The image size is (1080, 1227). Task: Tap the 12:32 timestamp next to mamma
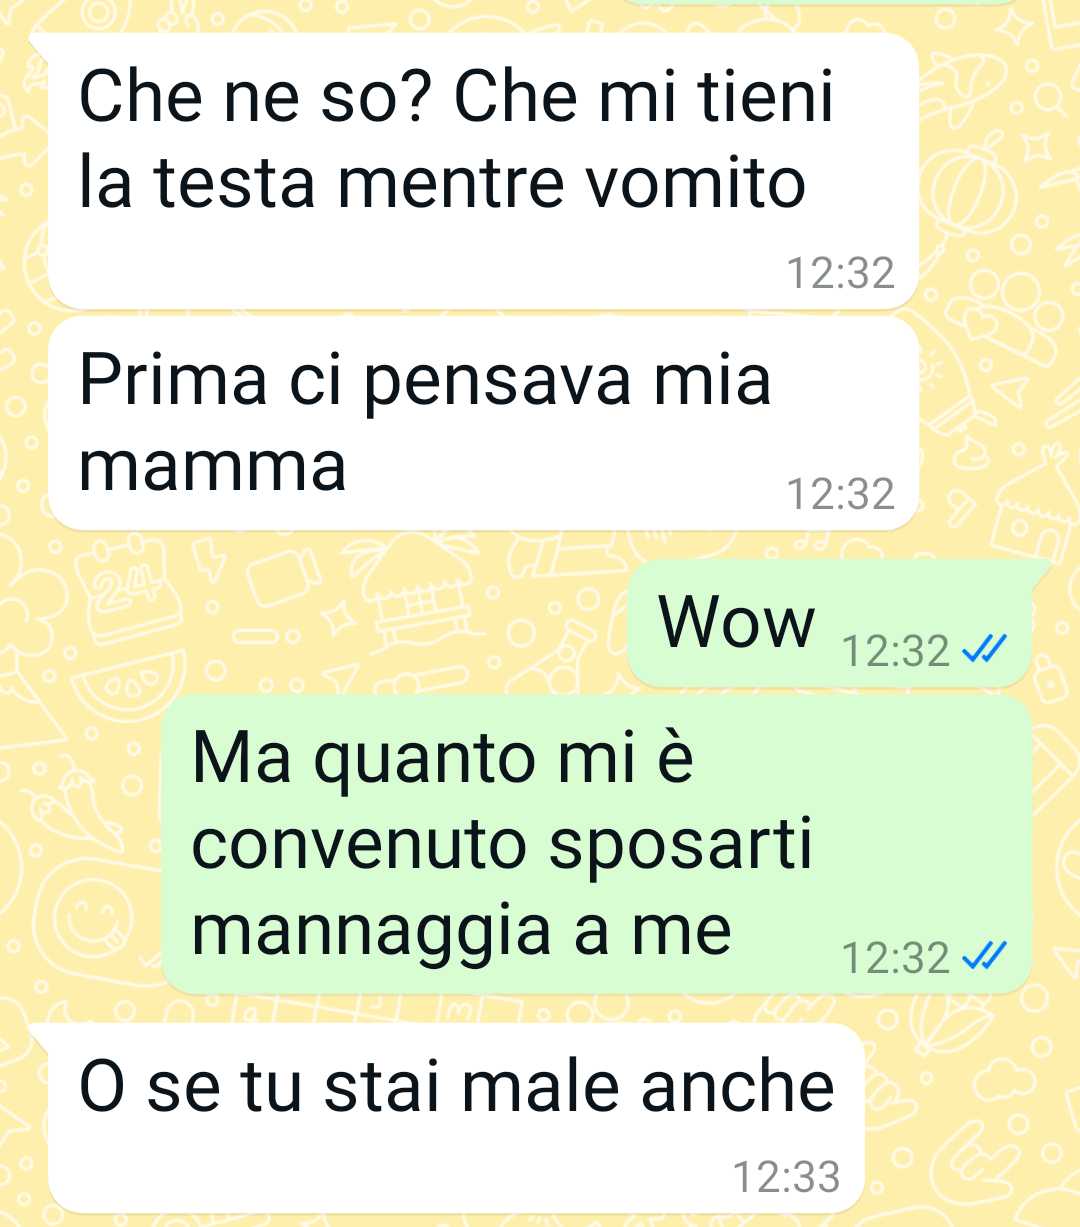[840, 494]
